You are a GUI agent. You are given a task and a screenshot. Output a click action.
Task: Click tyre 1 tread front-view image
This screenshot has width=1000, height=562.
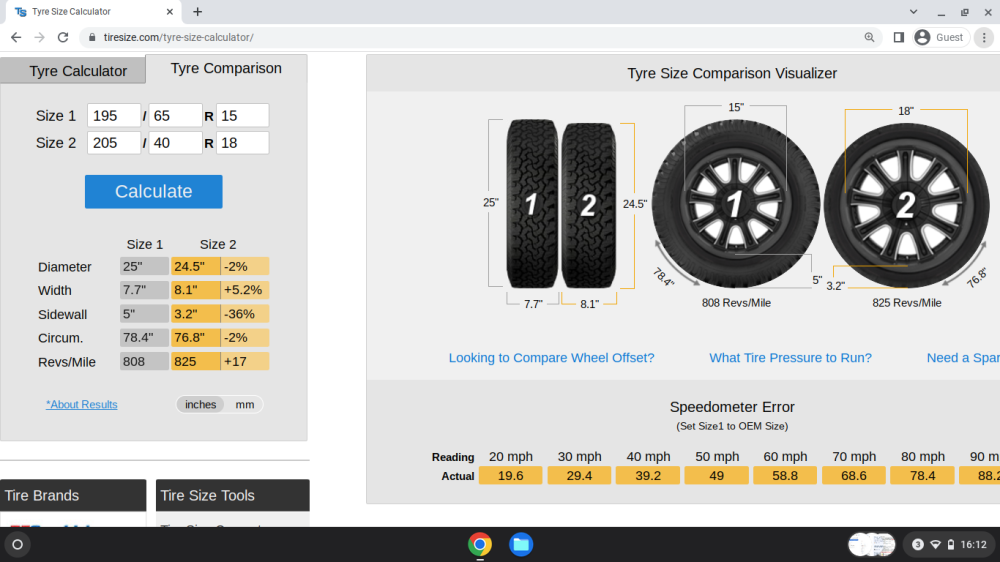pos(532,204)
